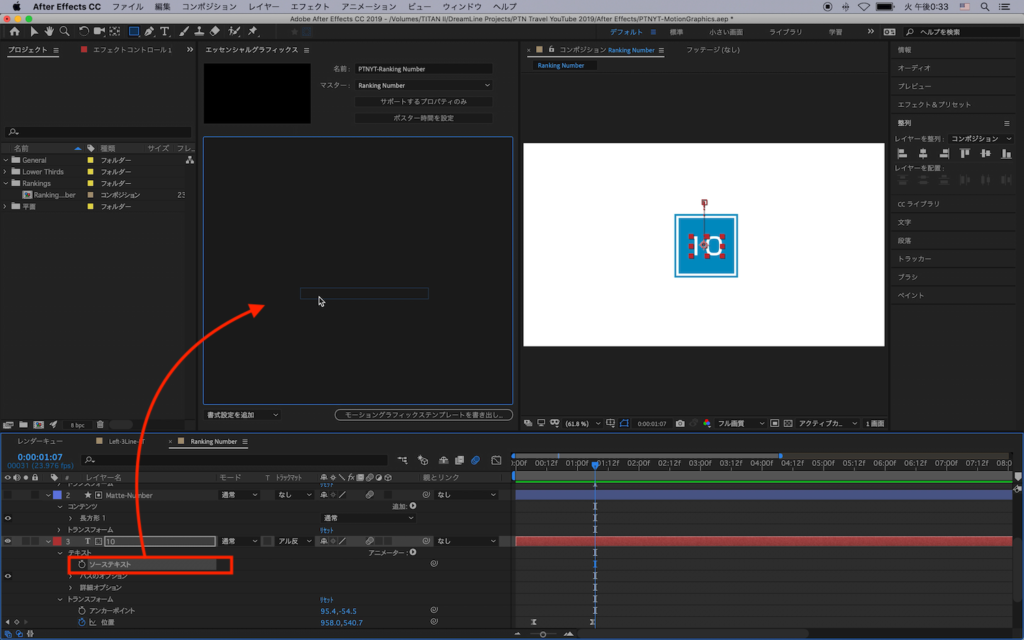This screenshot has height=640, width=1024.
Task: Toggle stopwatch for ソーステキスト property
Action: [82, 564]
